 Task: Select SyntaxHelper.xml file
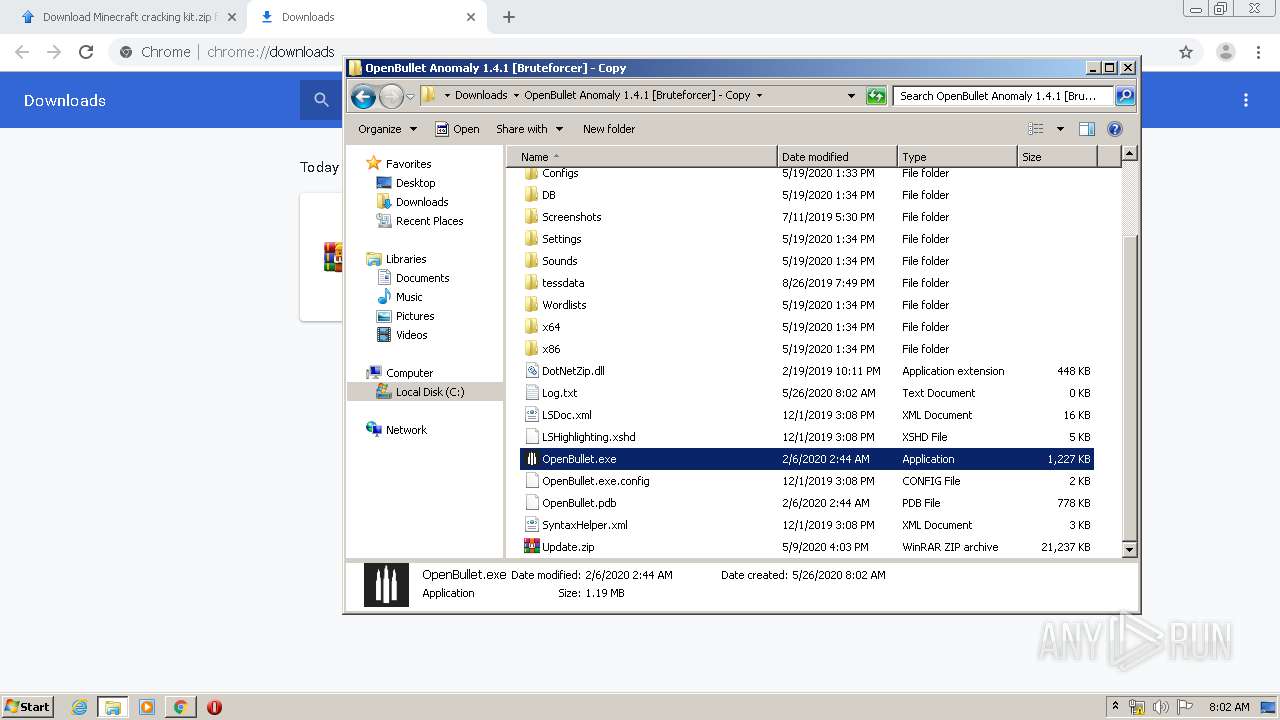click(x=807, y=525)
